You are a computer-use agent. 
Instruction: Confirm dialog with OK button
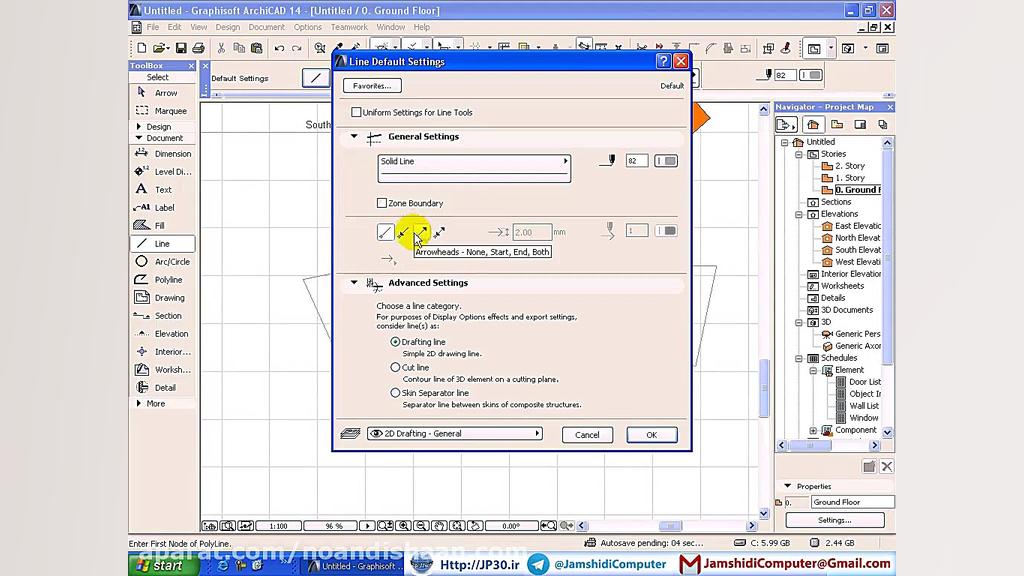[652, 435]
